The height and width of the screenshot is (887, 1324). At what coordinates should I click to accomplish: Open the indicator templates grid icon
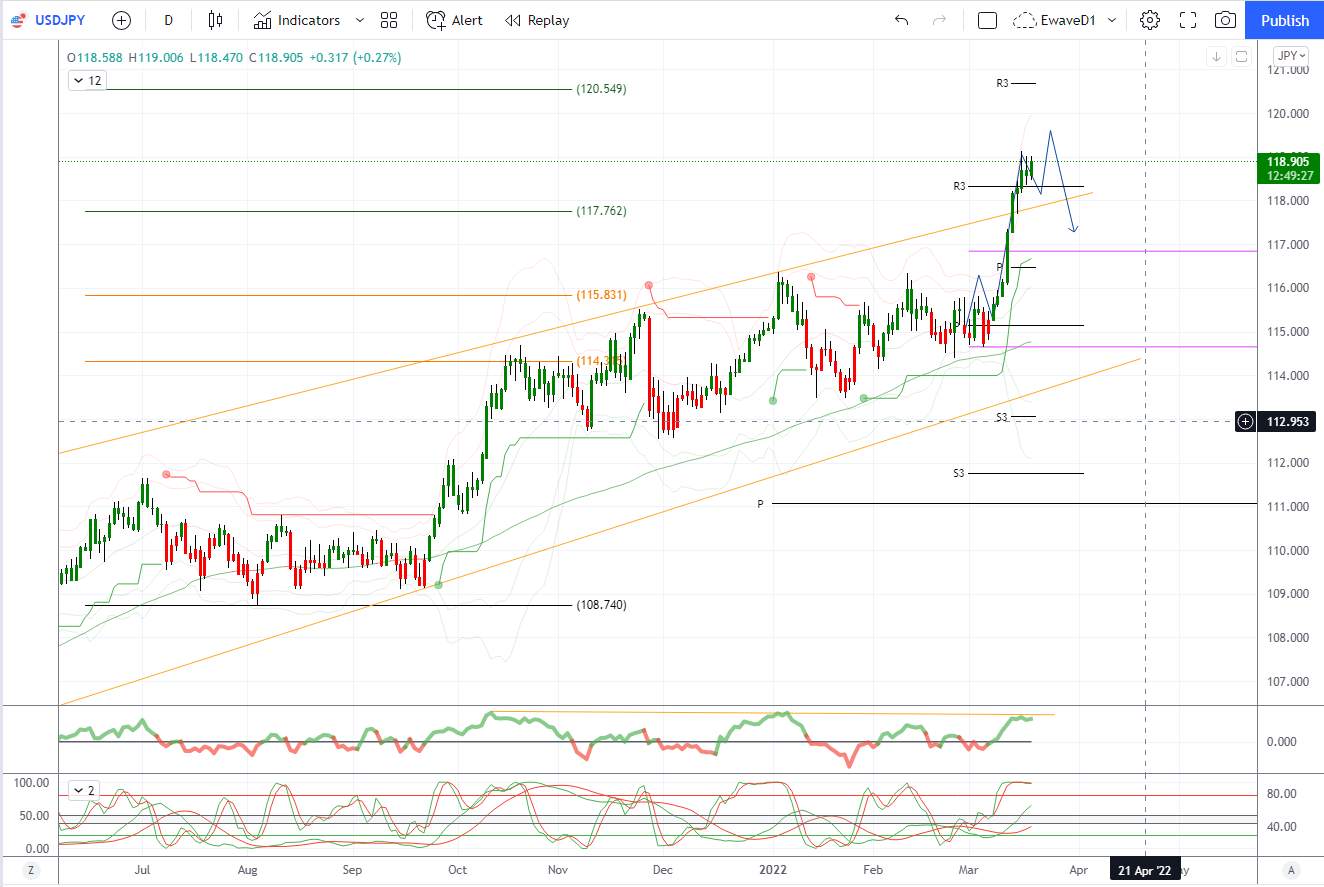click(389, 20)
